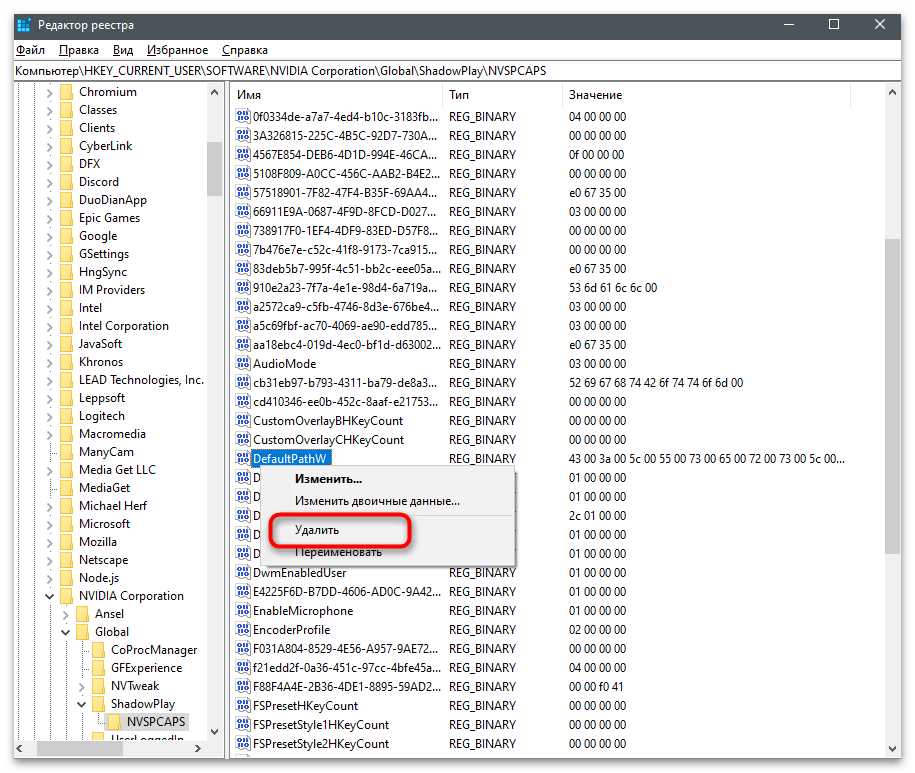
Task: Click the folder icon of NVSPCAPS key
Action: tap(115, 722)
